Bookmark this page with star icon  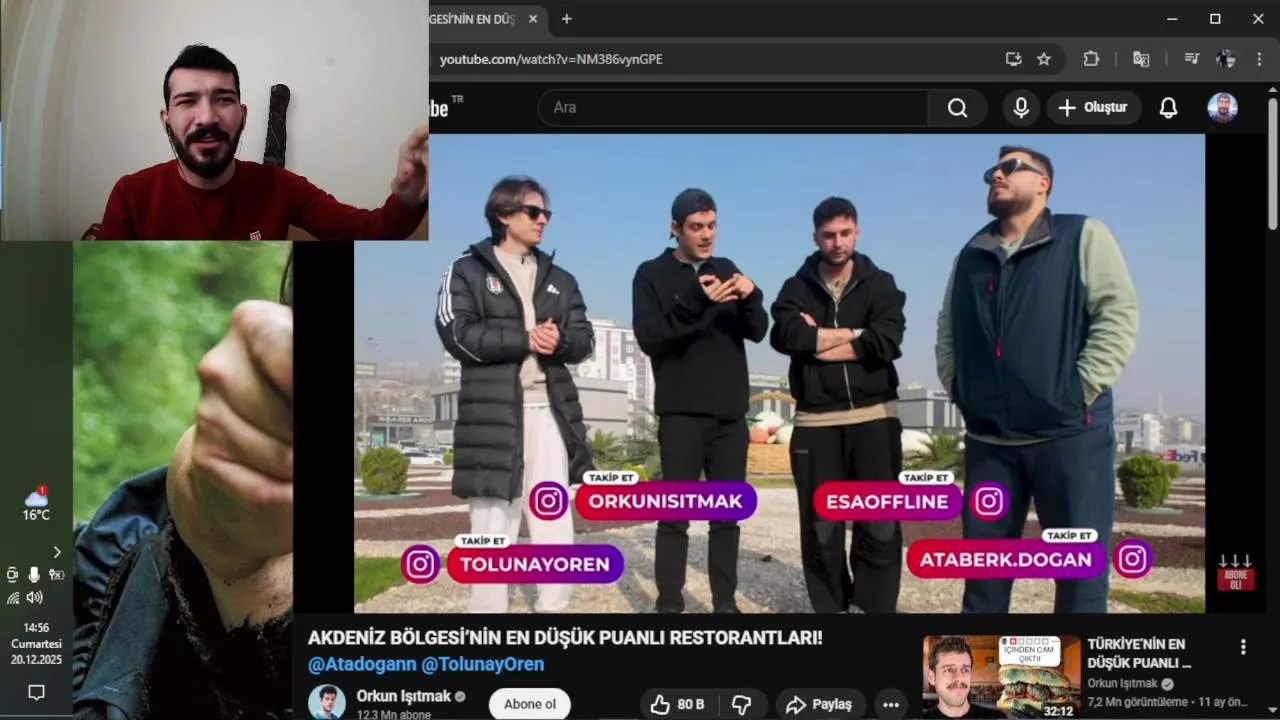[x=1044, y=59]
